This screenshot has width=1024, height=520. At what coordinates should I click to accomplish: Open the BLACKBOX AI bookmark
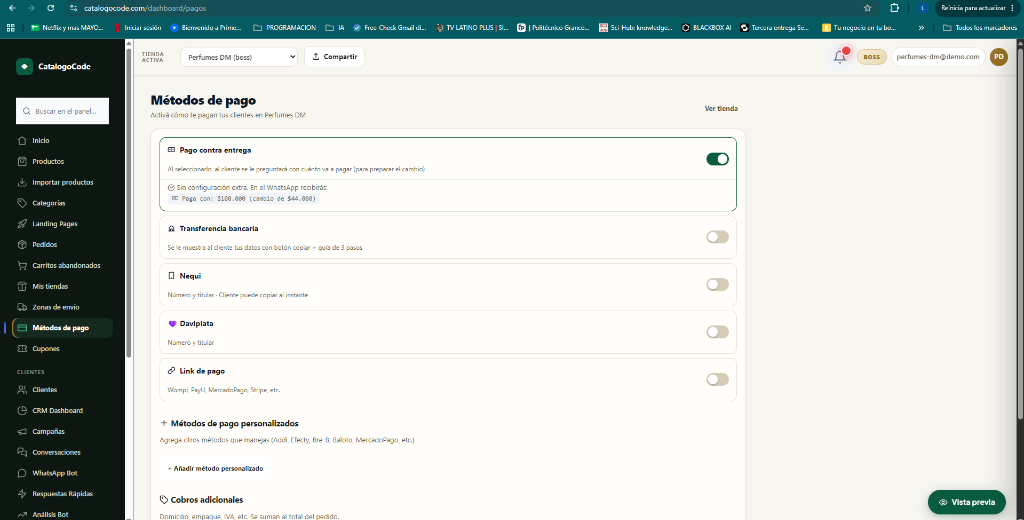click(707, 28)
